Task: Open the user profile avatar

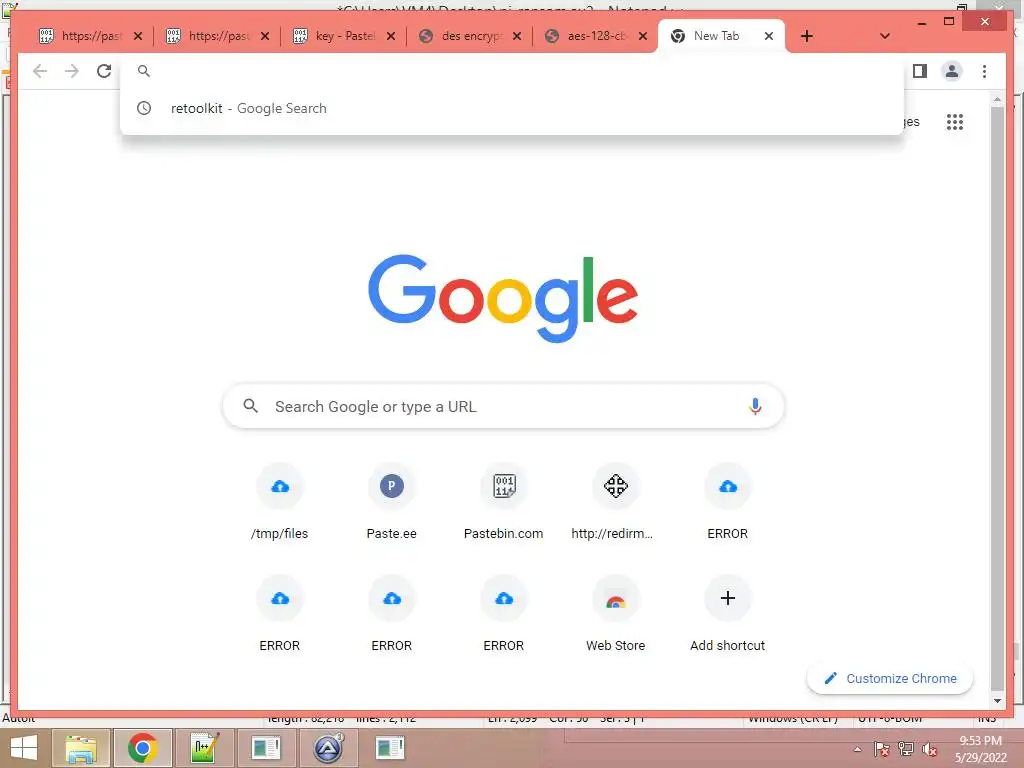Action: [x=952, y=71]
